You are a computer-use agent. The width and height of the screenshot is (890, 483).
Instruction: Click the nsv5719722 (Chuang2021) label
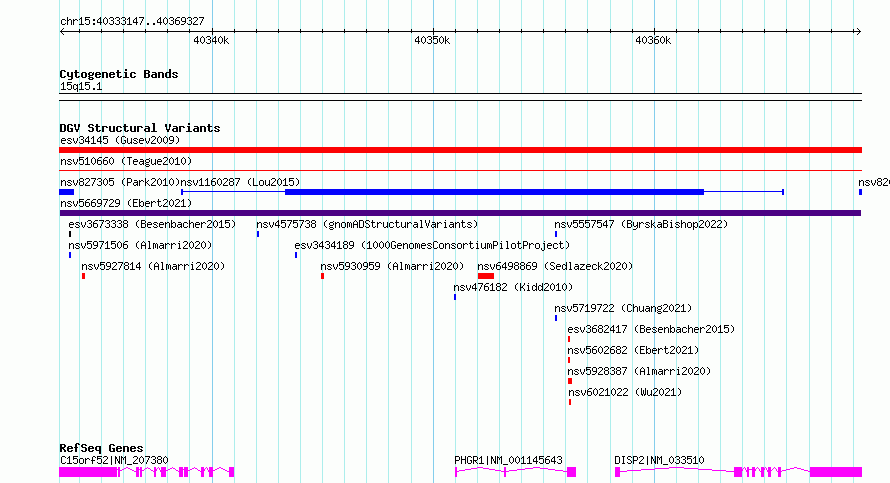tap(623, 308)
